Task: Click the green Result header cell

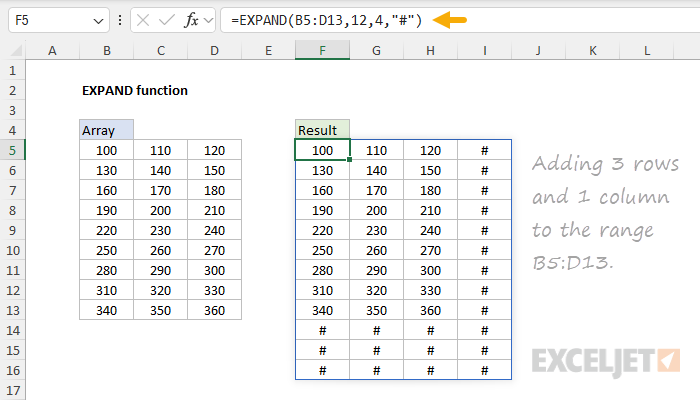Action: (x=322, y=130)
